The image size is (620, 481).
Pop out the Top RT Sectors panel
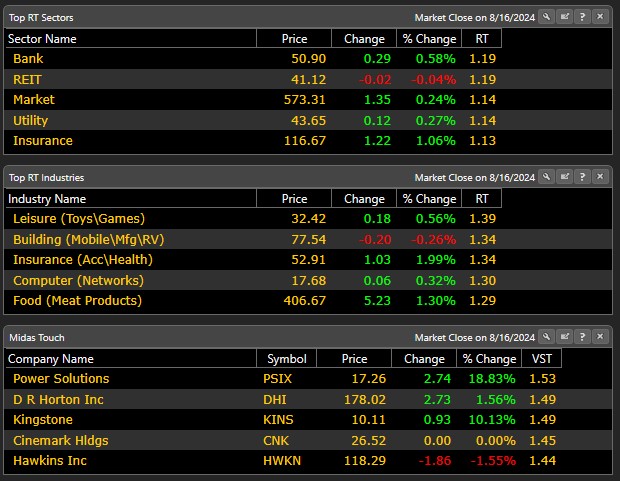(x=564, y=17)
